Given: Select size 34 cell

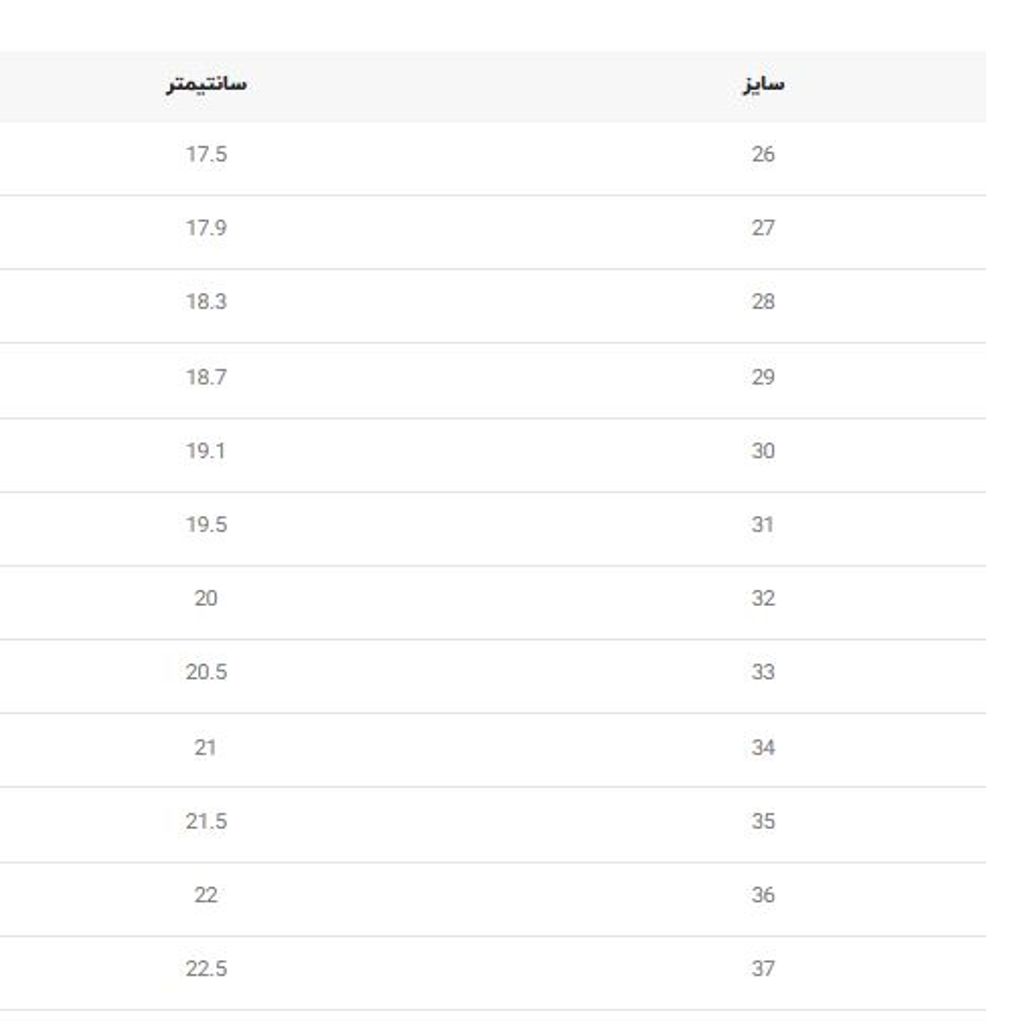Looking at the screenshot, I should click(763, 747).
